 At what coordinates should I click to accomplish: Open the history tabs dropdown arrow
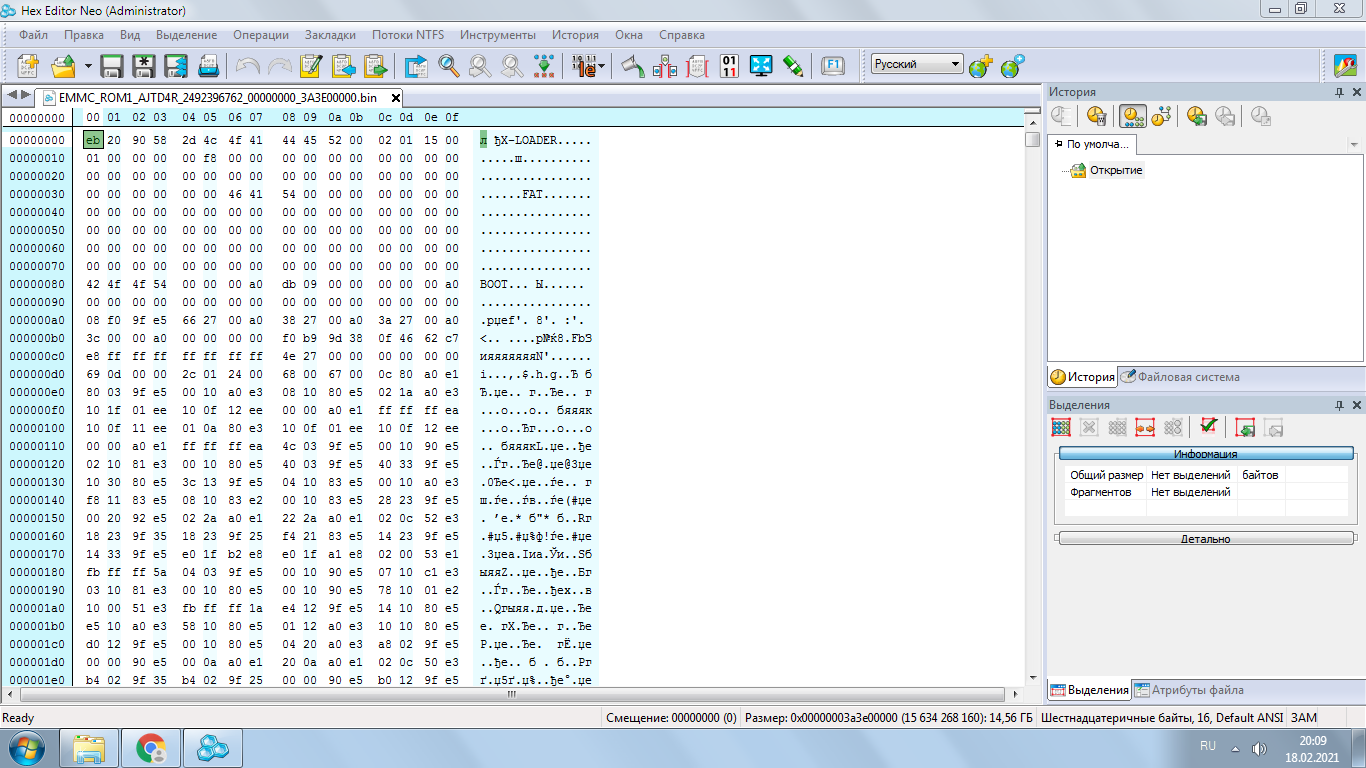[x=1354, y=145]
